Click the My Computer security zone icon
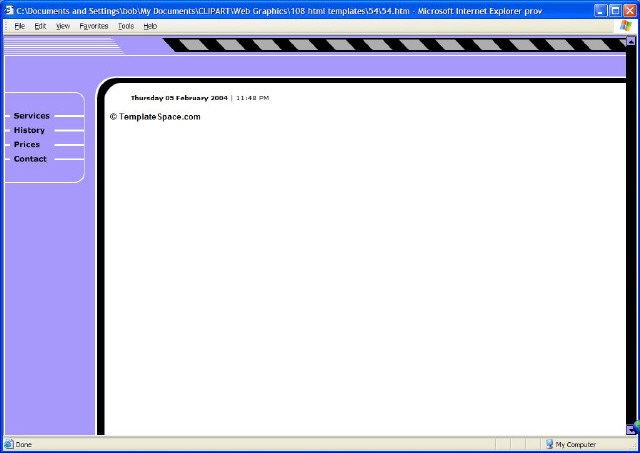This screenshot has width=640, height=453. [x=549, y=444]
